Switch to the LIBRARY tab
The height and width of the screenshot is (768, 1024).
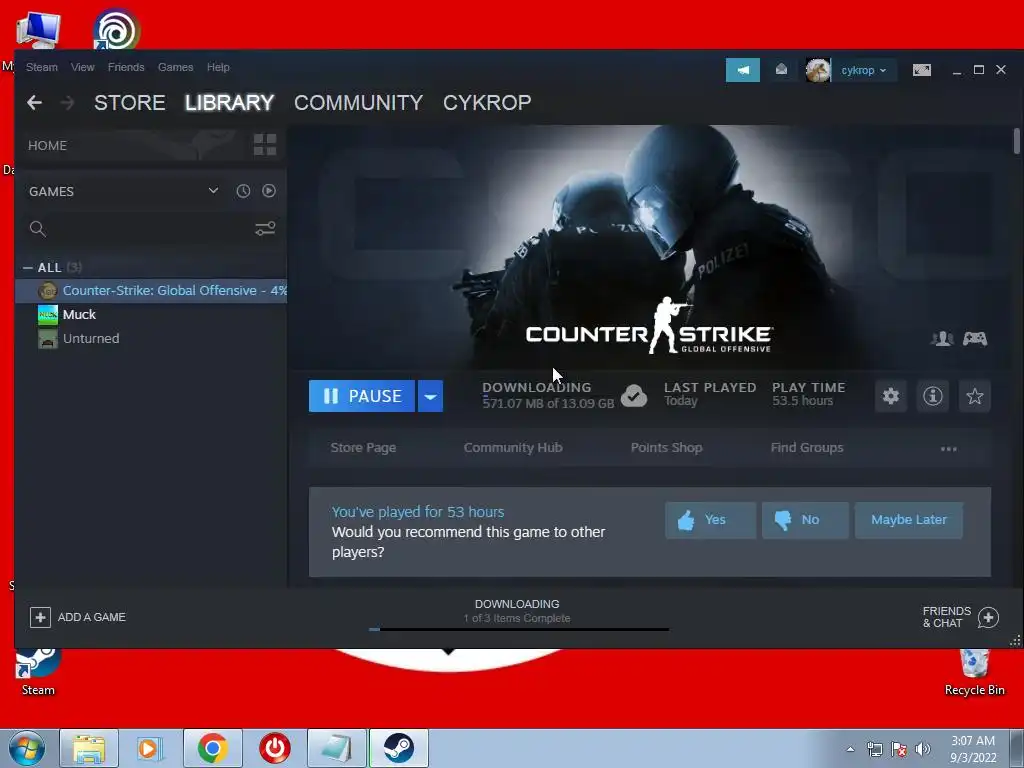click(x=229, y=103)
